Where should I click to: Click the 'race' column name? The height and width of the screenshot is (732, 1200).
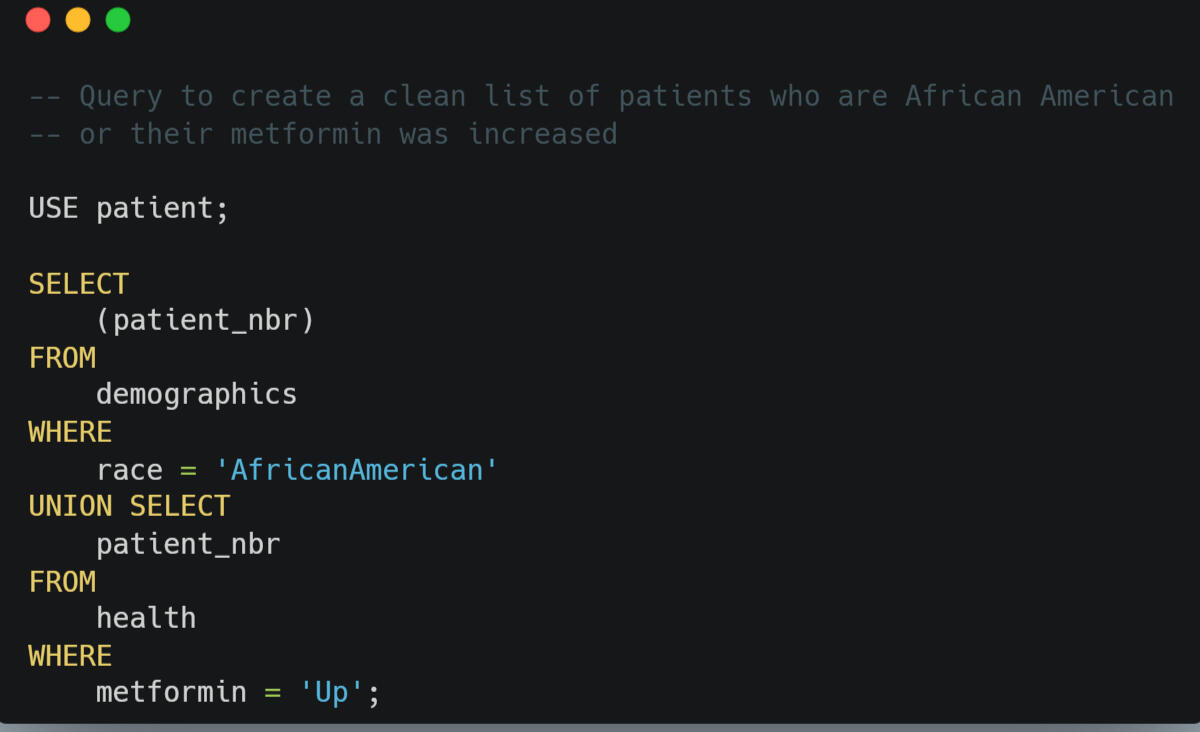(x=130, y=470)
